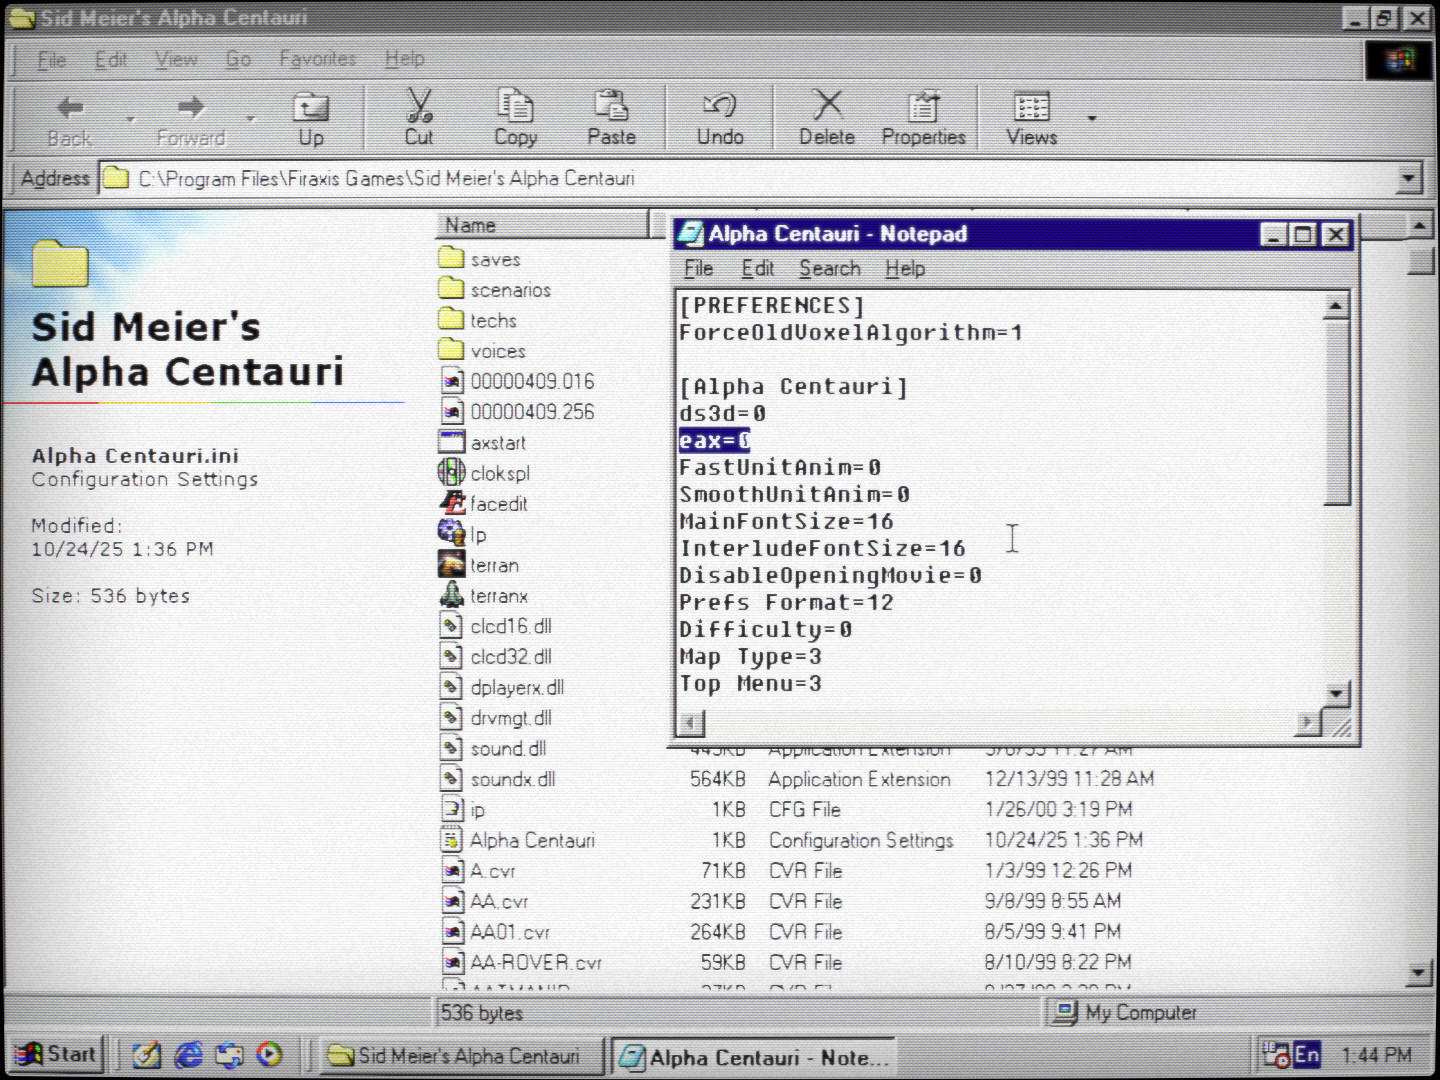1440x1080 pixels.
Task: Open the Views dropdown arrow
Action: pos(1092,118)
